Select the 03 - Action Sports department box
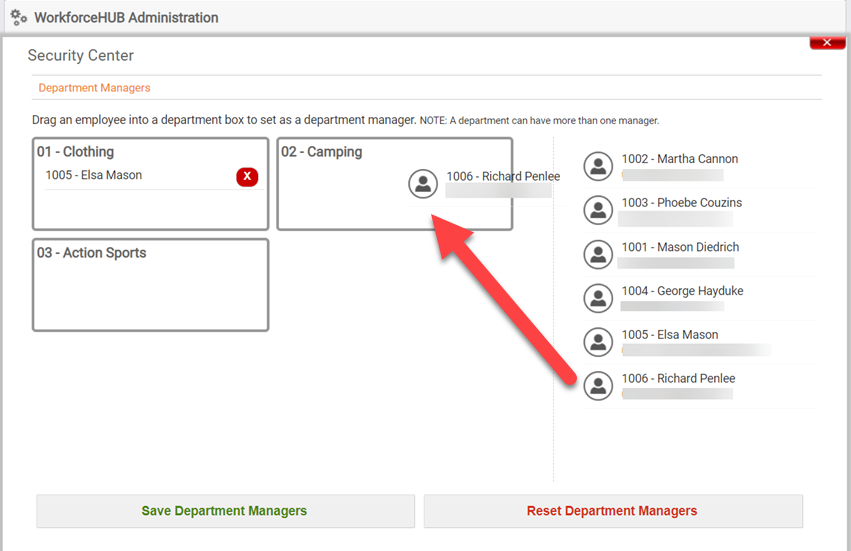The image size is (851, 551). click(150, 285)
